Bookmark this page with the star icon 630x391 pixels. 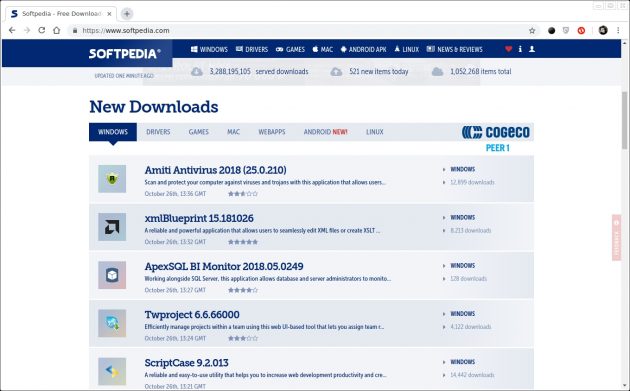(532, 31)
